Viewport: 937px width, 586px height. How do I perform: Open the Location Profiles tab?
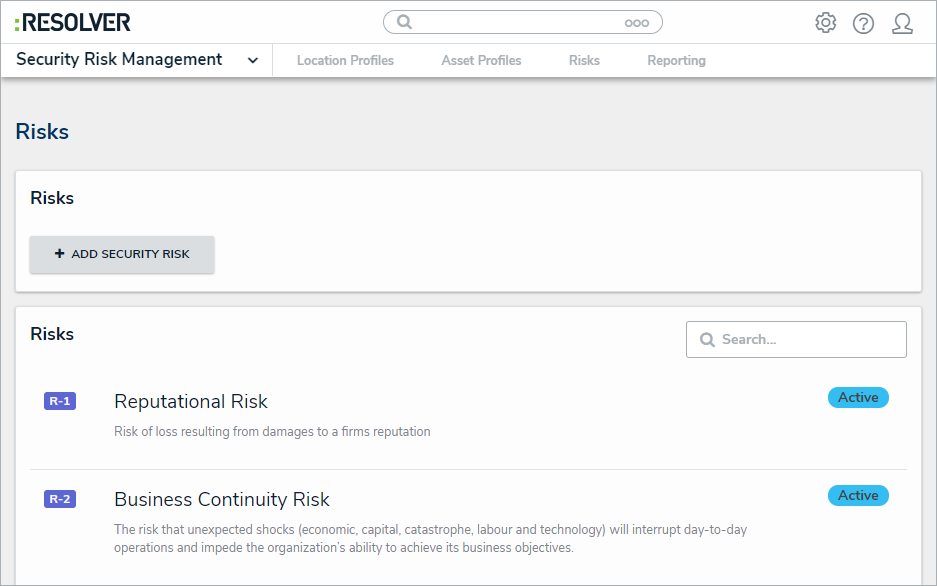coord(345,61)
